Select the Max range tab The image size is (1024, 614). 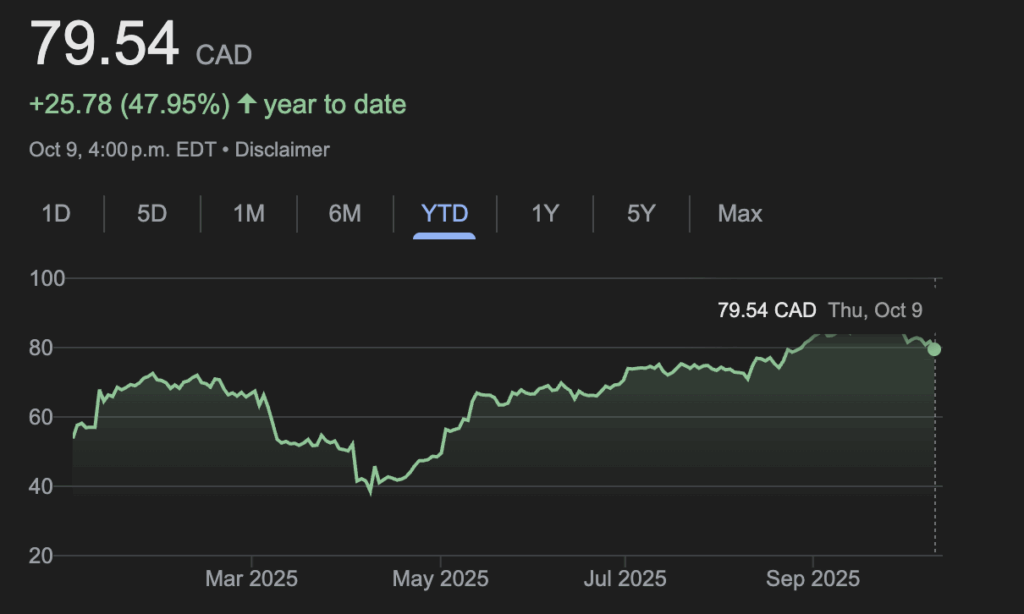point(740,213)
